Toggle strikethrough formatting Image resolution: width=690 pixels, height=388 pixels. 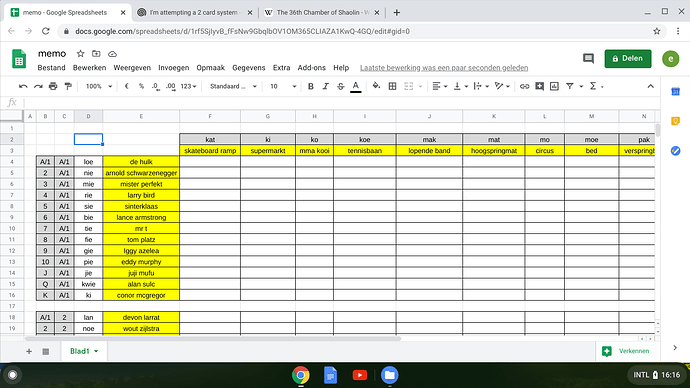pyautogui.click(x=341, y=86)
